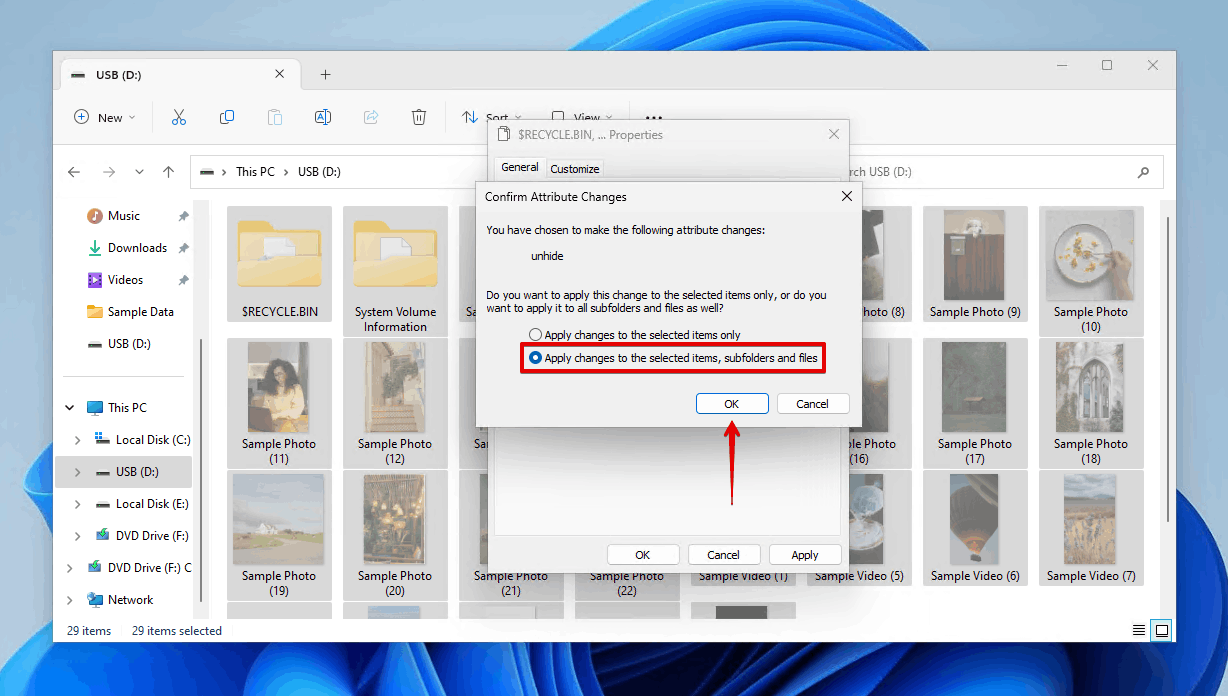Go back with the left arrow

(74, 172)
